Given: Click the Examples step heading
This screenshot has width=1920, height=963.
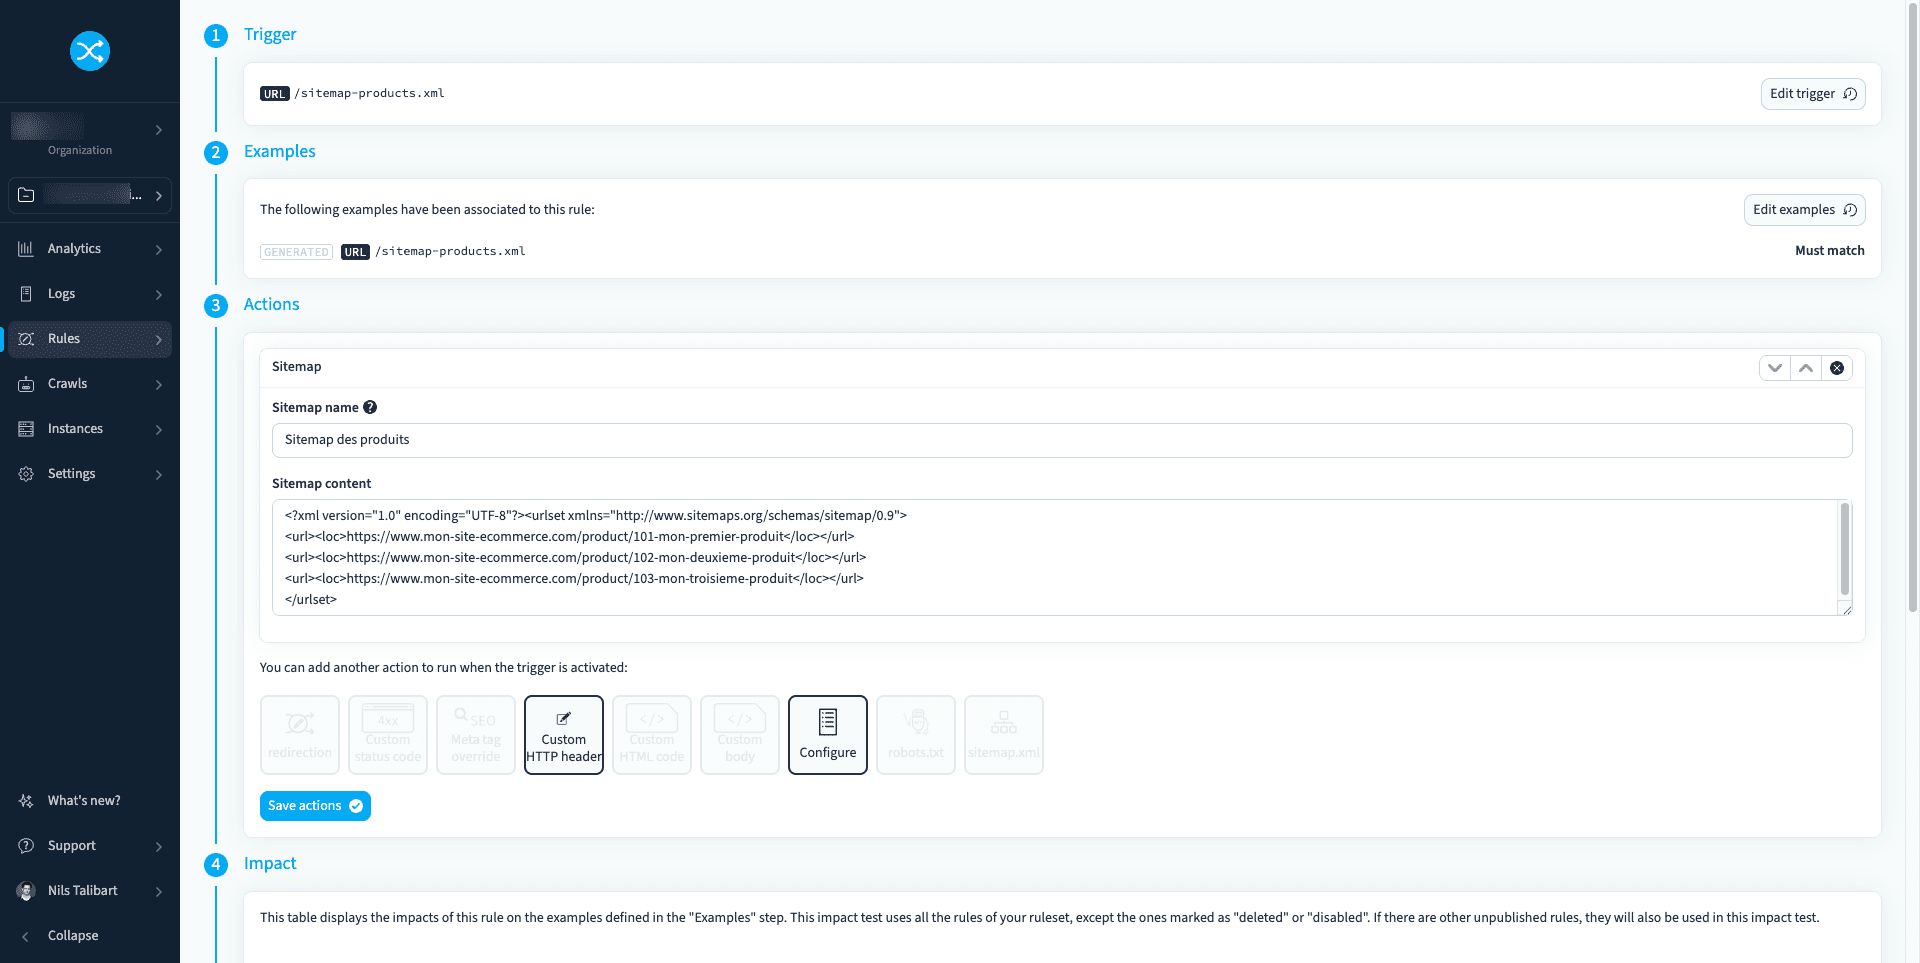Looking at the screenshot, I should click(x=280, y=152).
